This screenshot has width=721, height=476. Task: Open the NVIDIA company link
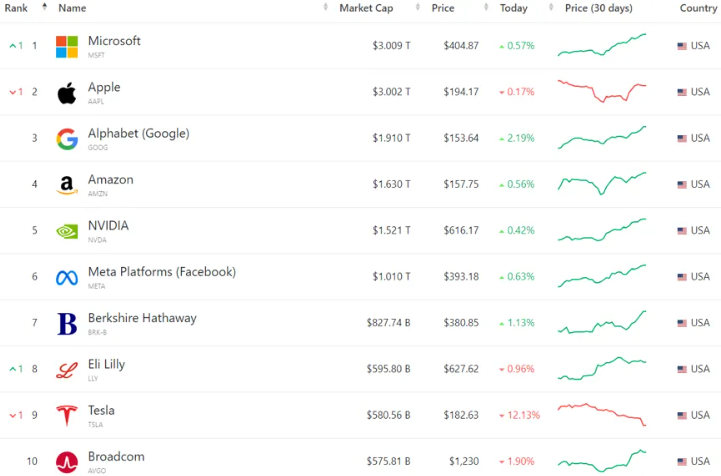(108, 225)
